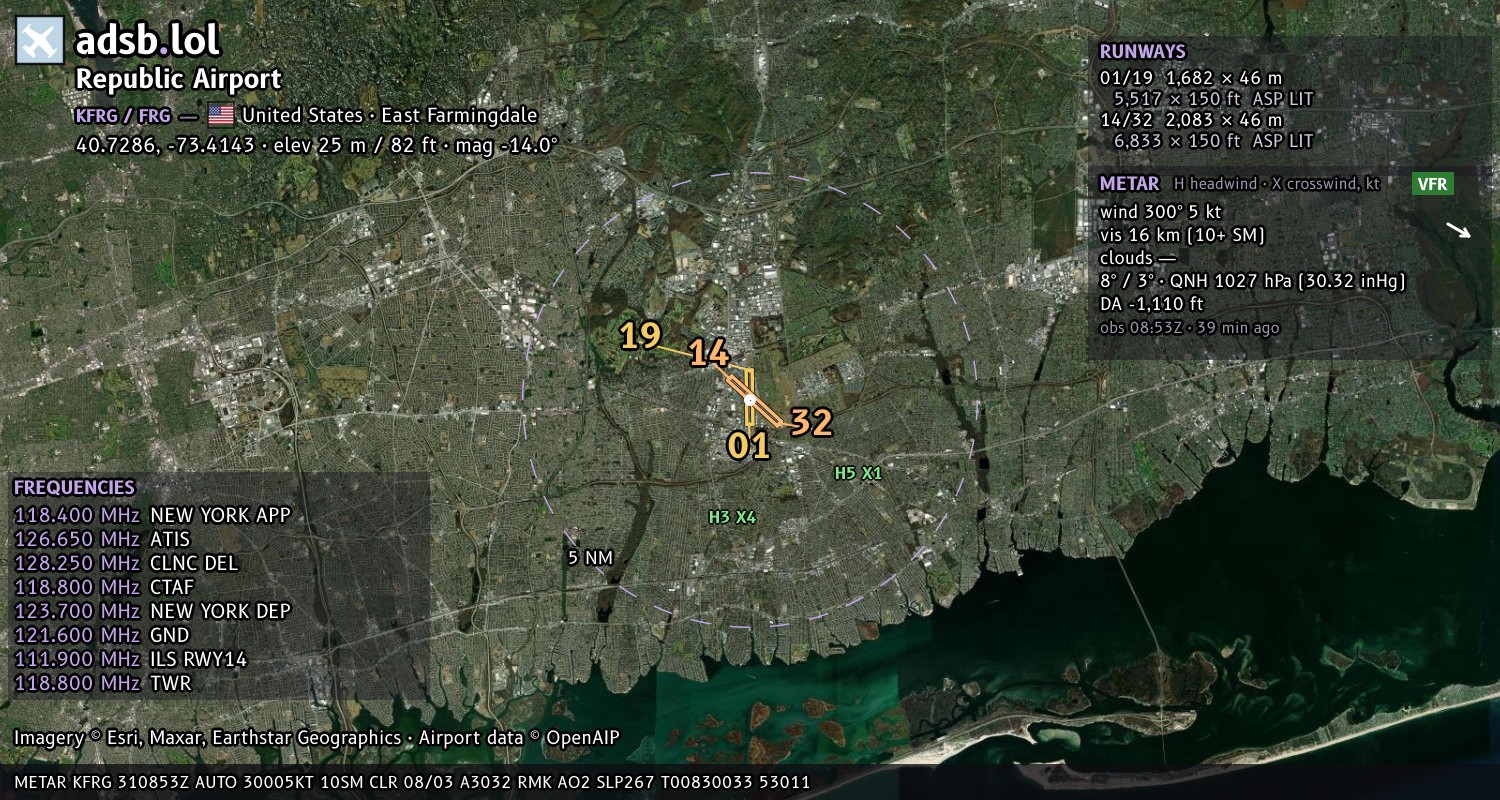1500x800 pixels.
Task: Select the runway 14 label
Action: point(709,353)
